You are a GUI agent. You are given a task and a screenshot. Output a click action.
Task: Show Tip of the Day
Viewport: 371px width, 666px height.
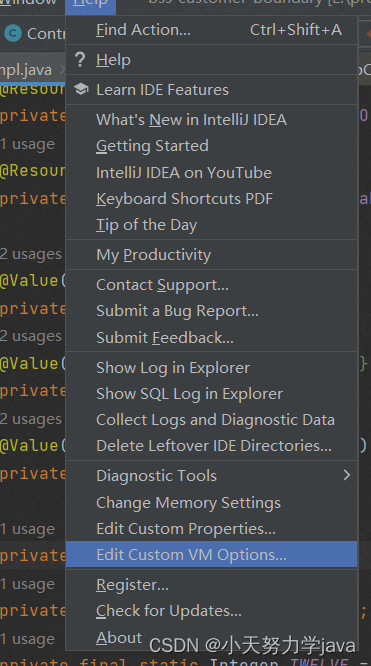click(x=212, y=225)
